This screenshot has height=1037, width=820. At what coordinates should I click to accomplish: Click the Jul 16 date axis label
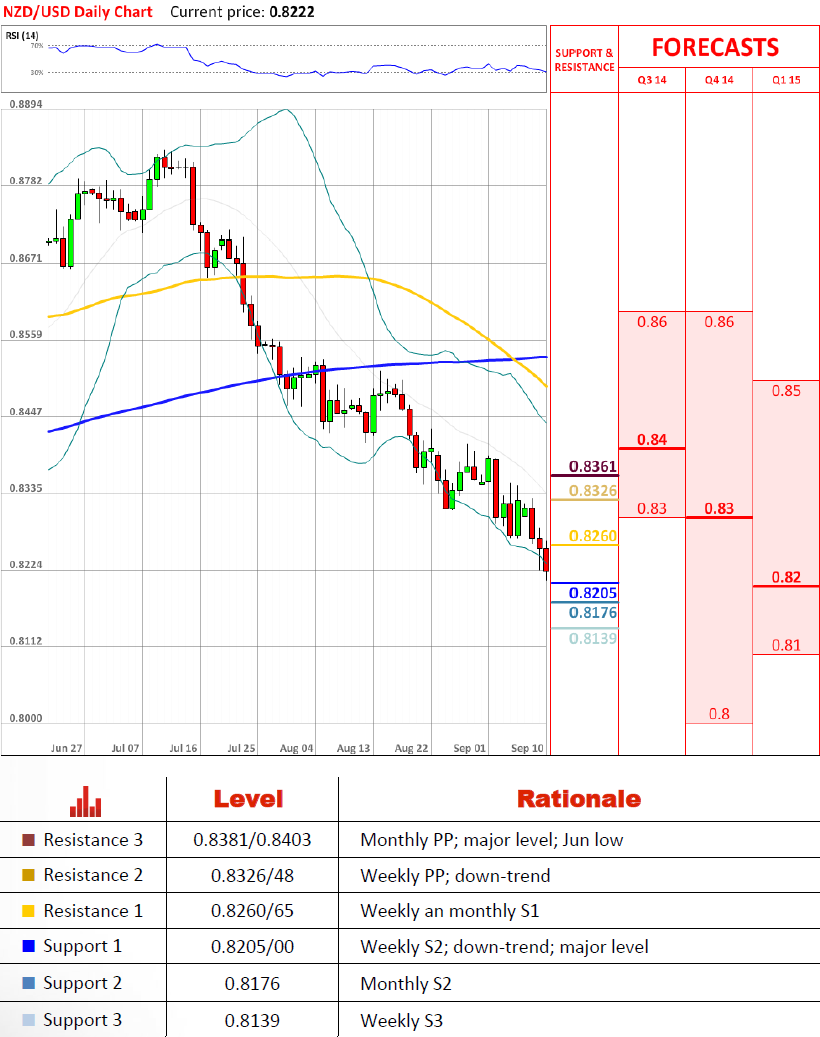[183, 748]
